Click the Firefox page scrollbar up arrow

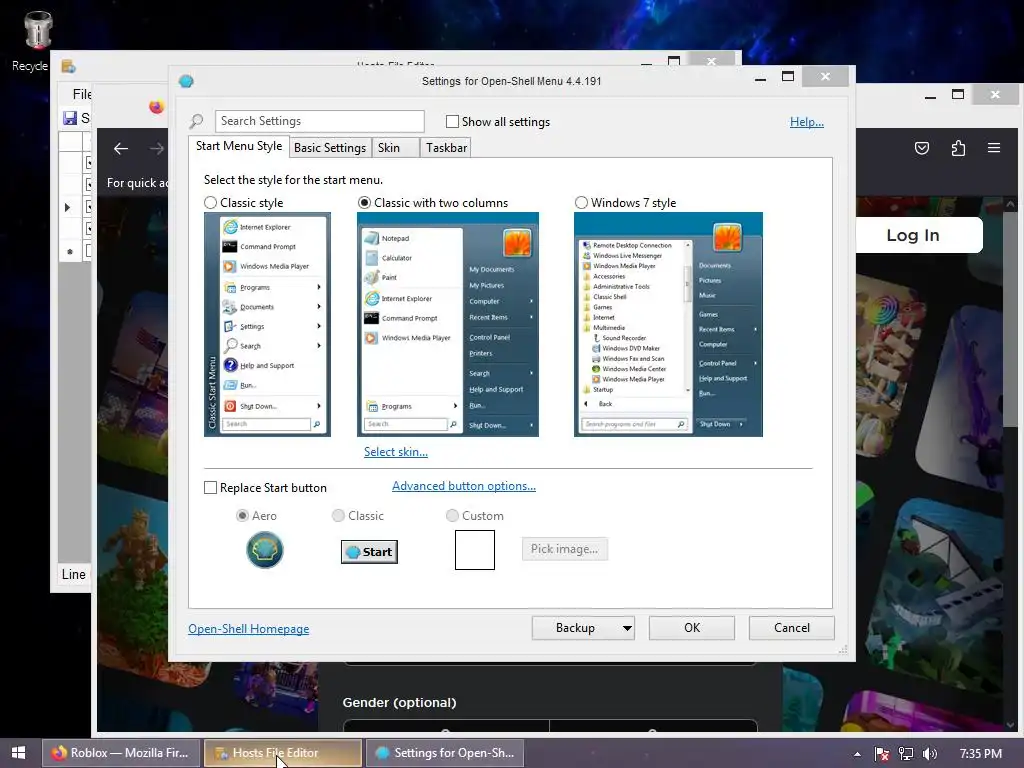(x=1010, y=204)
